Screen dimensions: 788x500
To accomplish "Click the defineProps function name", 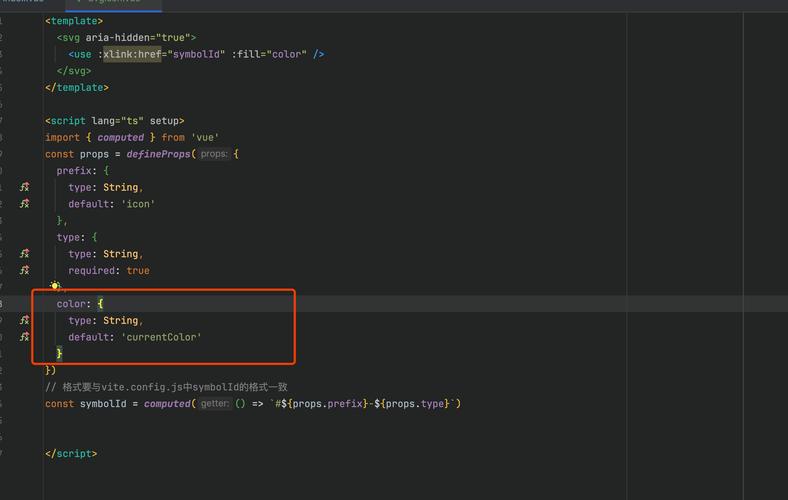I will (x=159, y=154).
